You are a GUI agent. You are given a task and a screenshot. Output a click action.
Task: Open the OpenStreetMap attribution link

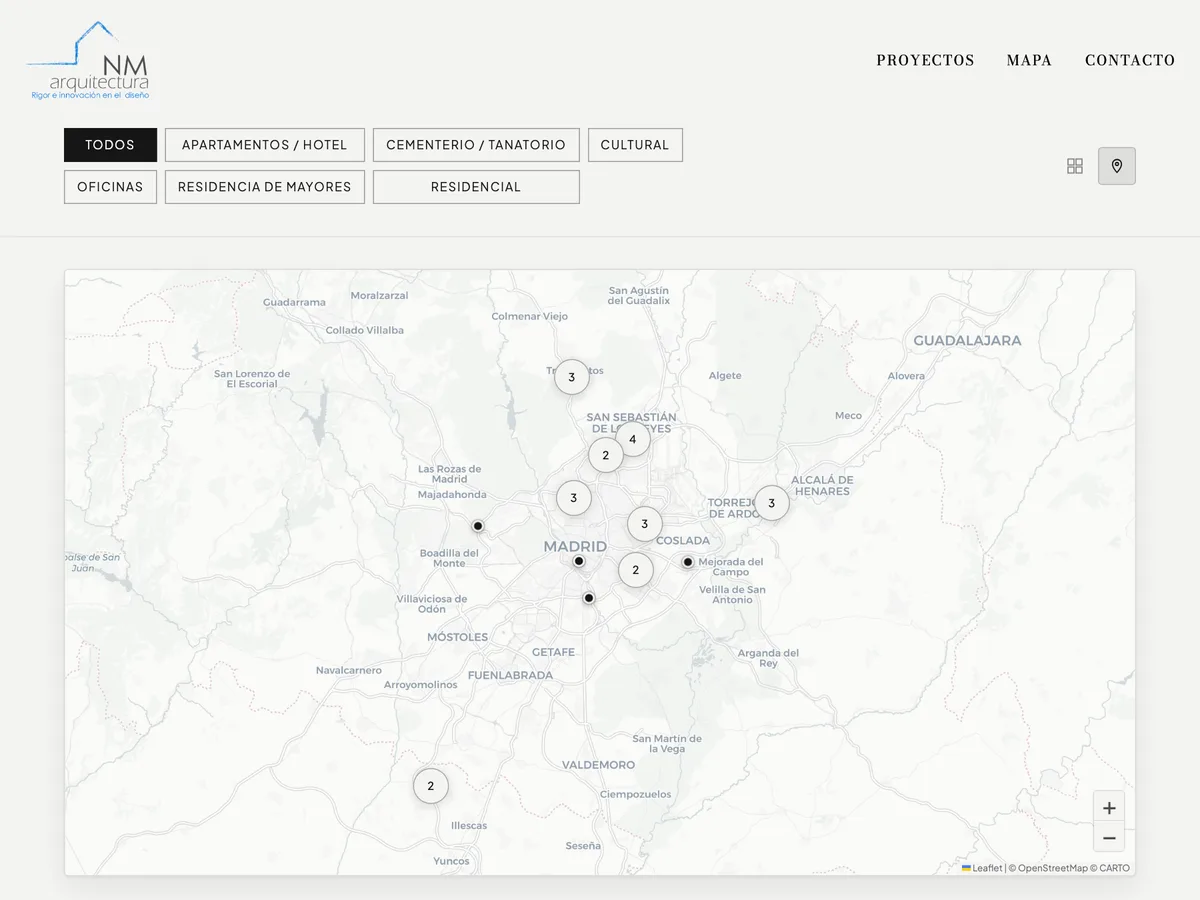(1052, 868)
